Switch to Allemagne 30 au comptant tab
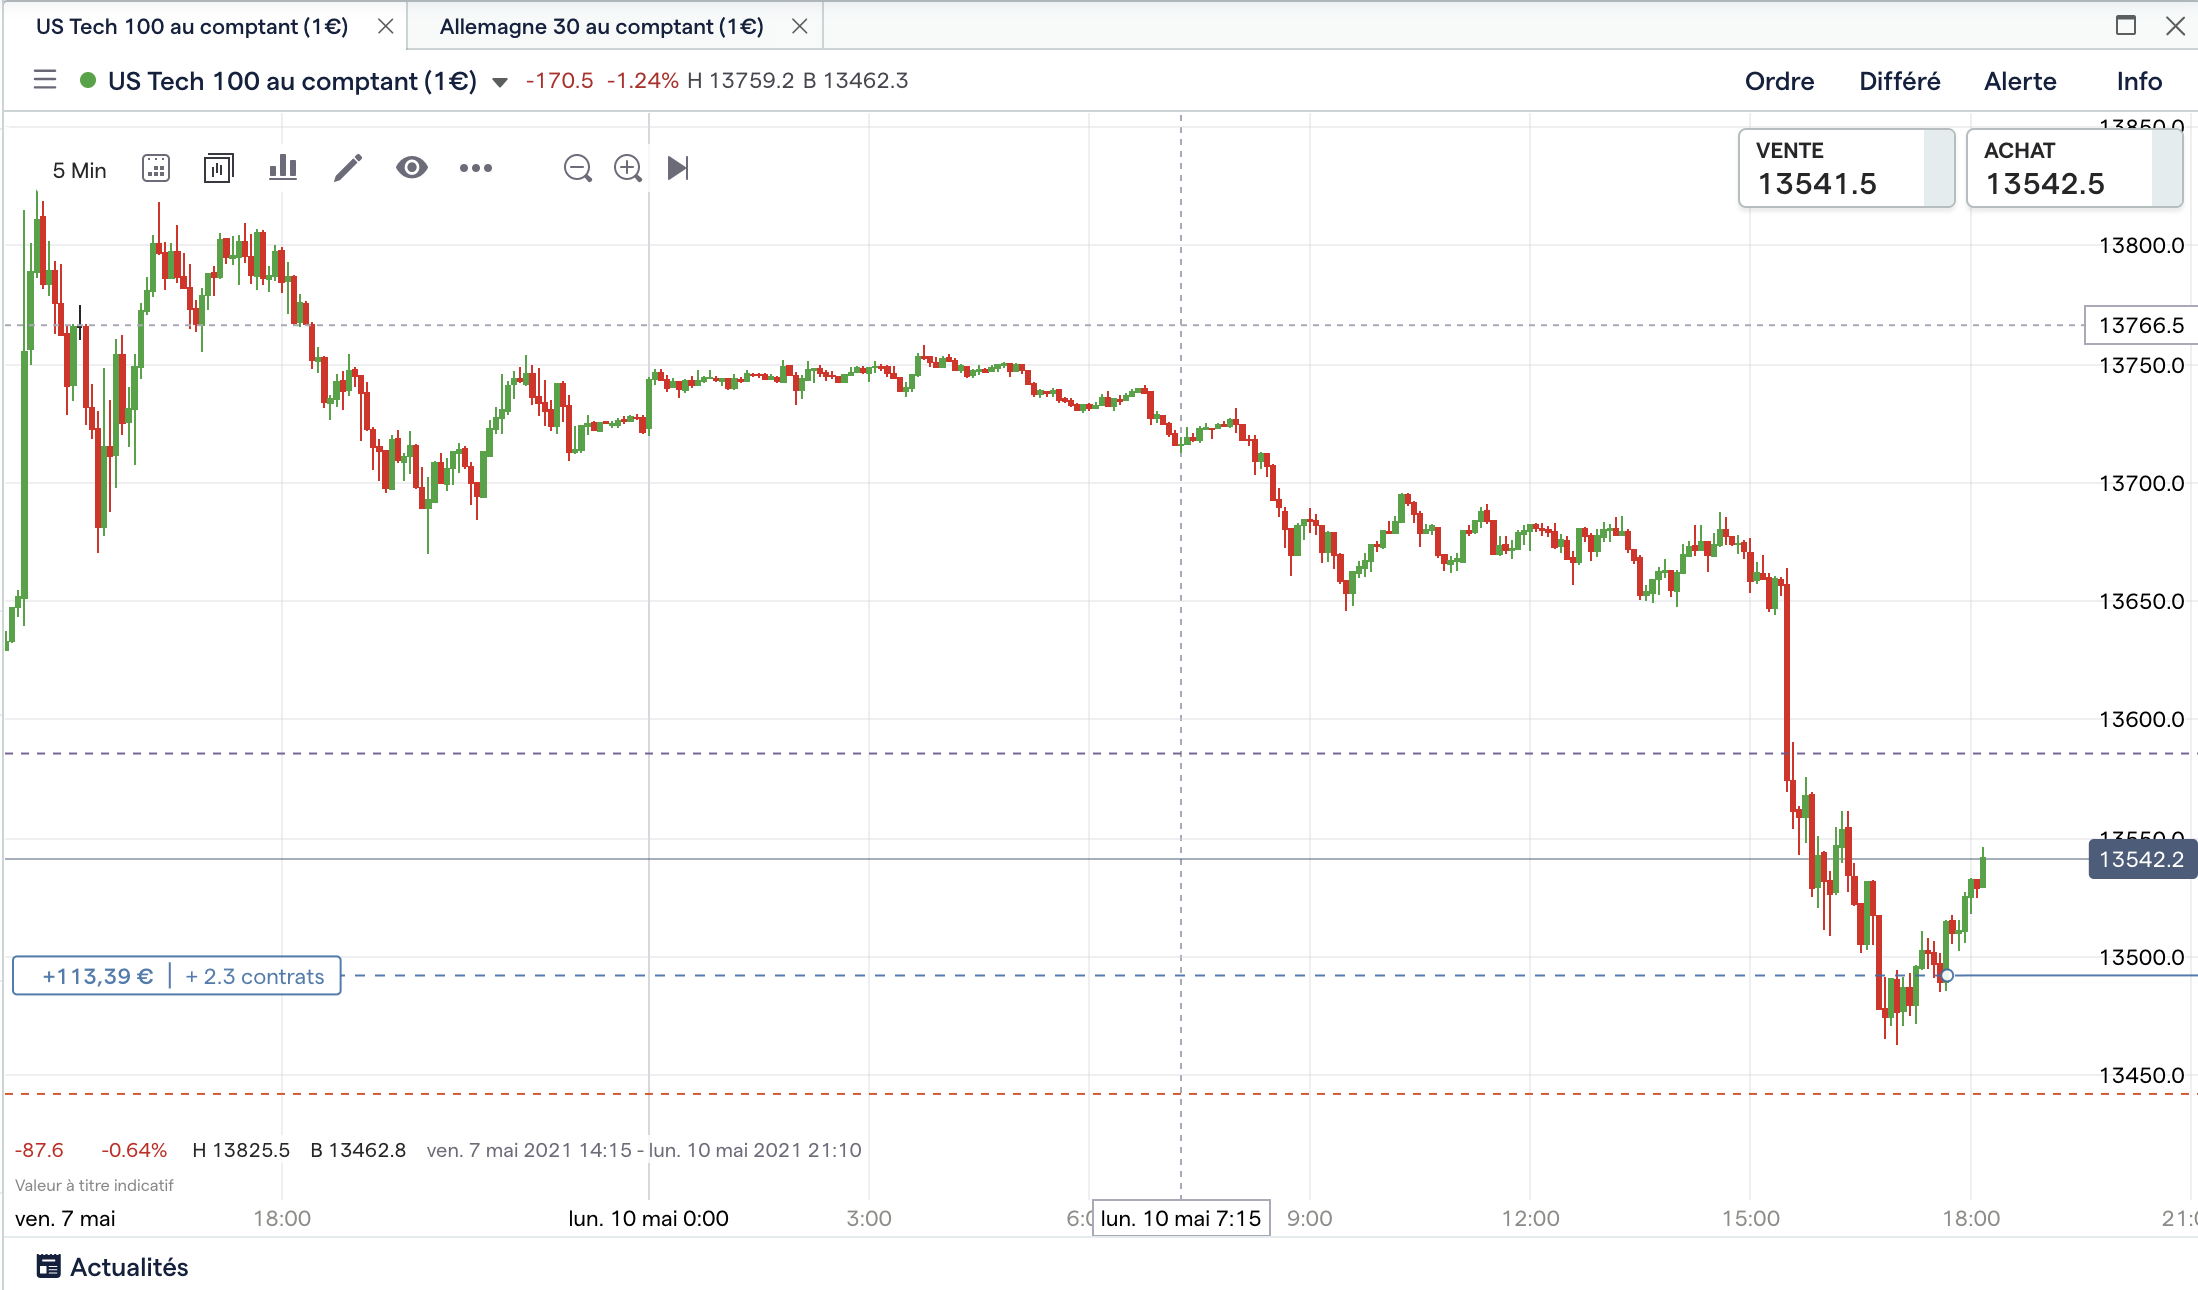The height and width of the screenshot is (1290, 2198). pyautogui.click(x=601, y=27)
